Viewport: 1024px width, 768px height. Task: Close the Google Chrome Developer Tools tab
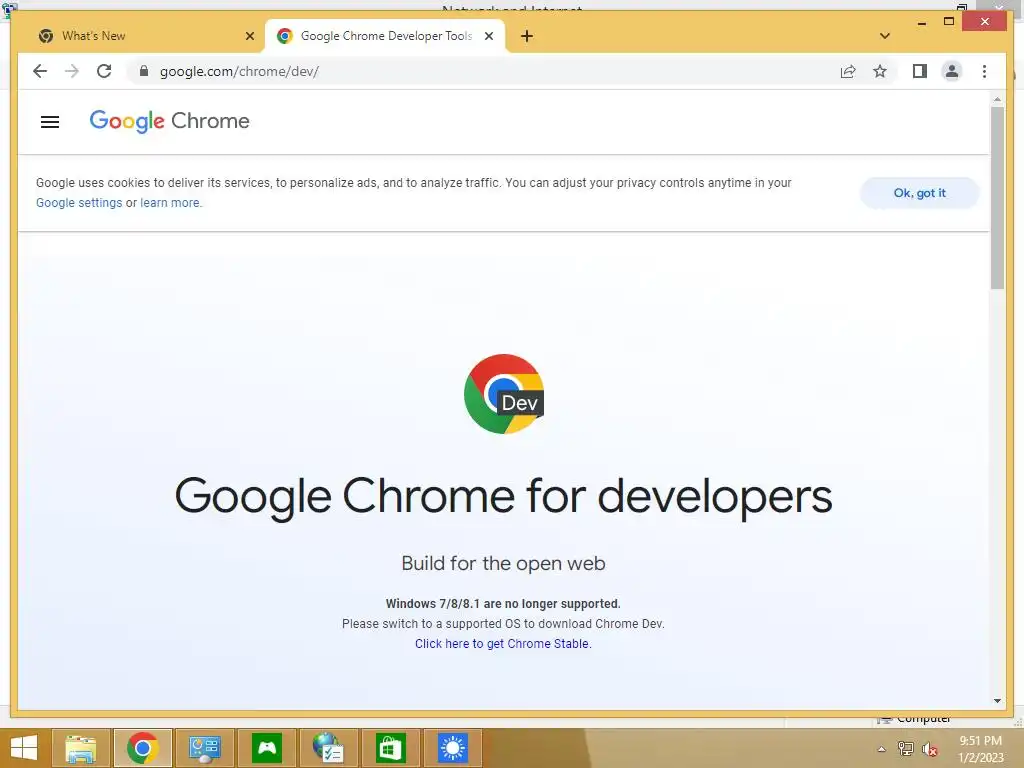point(488,36)
